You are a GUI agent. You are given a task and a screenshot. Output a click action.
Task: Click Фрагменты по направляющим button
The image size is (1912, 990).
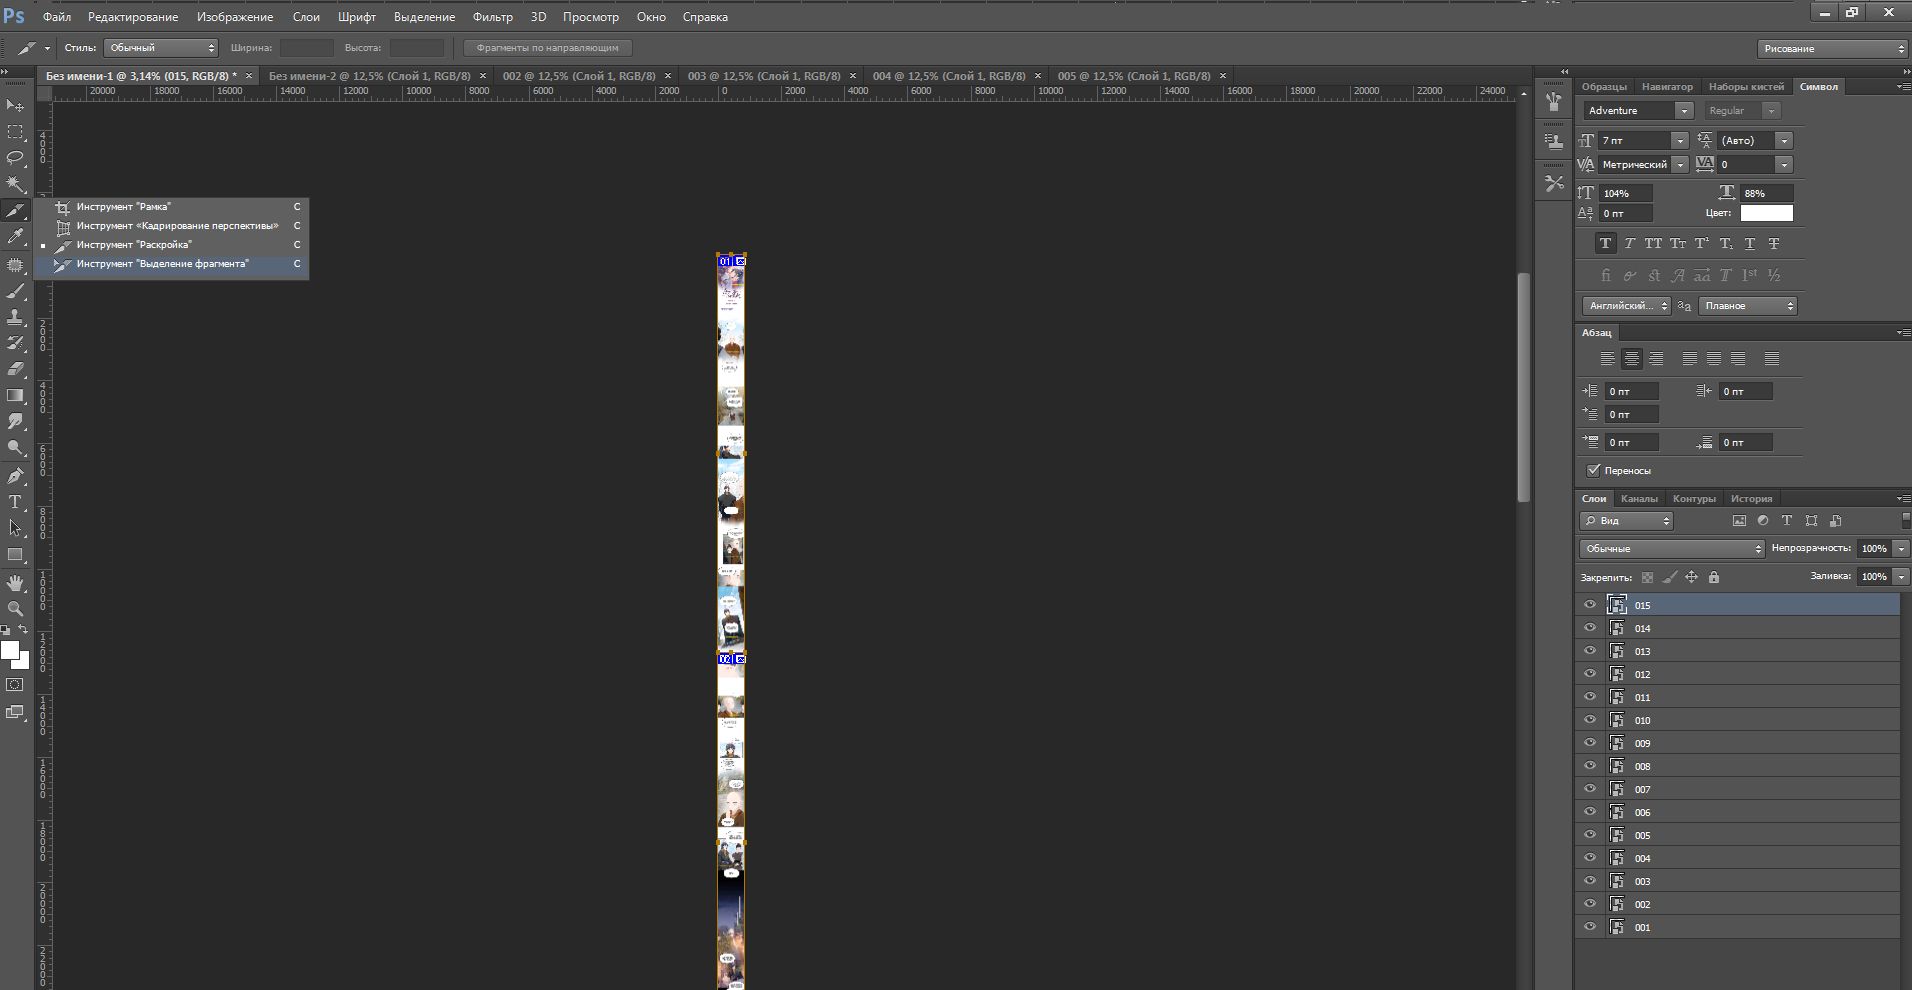(548, 48)
